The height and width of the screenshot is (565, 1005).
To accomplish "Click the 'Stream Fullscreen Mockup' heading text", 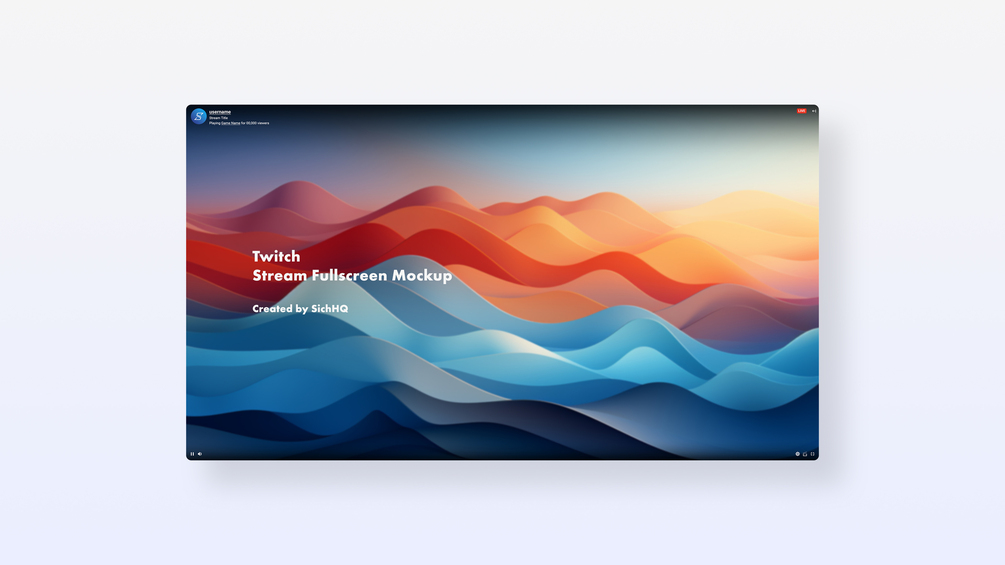I will [352, 275].
